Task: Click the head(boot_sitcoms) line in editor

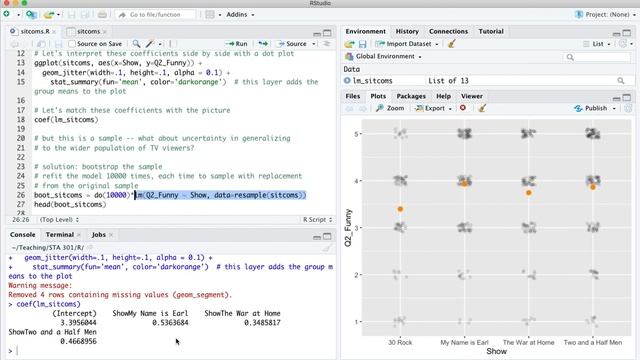Action: click(70, 204)
